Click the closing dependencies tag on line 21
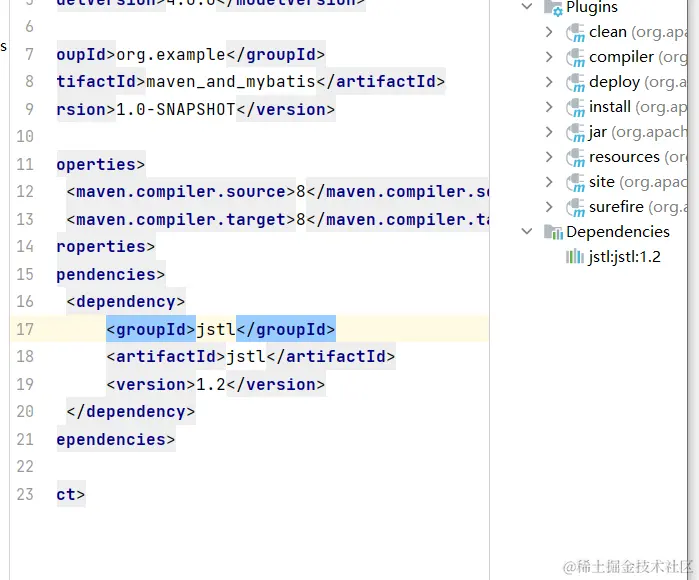This screenshot has width=699, height=580. point(116,440)
